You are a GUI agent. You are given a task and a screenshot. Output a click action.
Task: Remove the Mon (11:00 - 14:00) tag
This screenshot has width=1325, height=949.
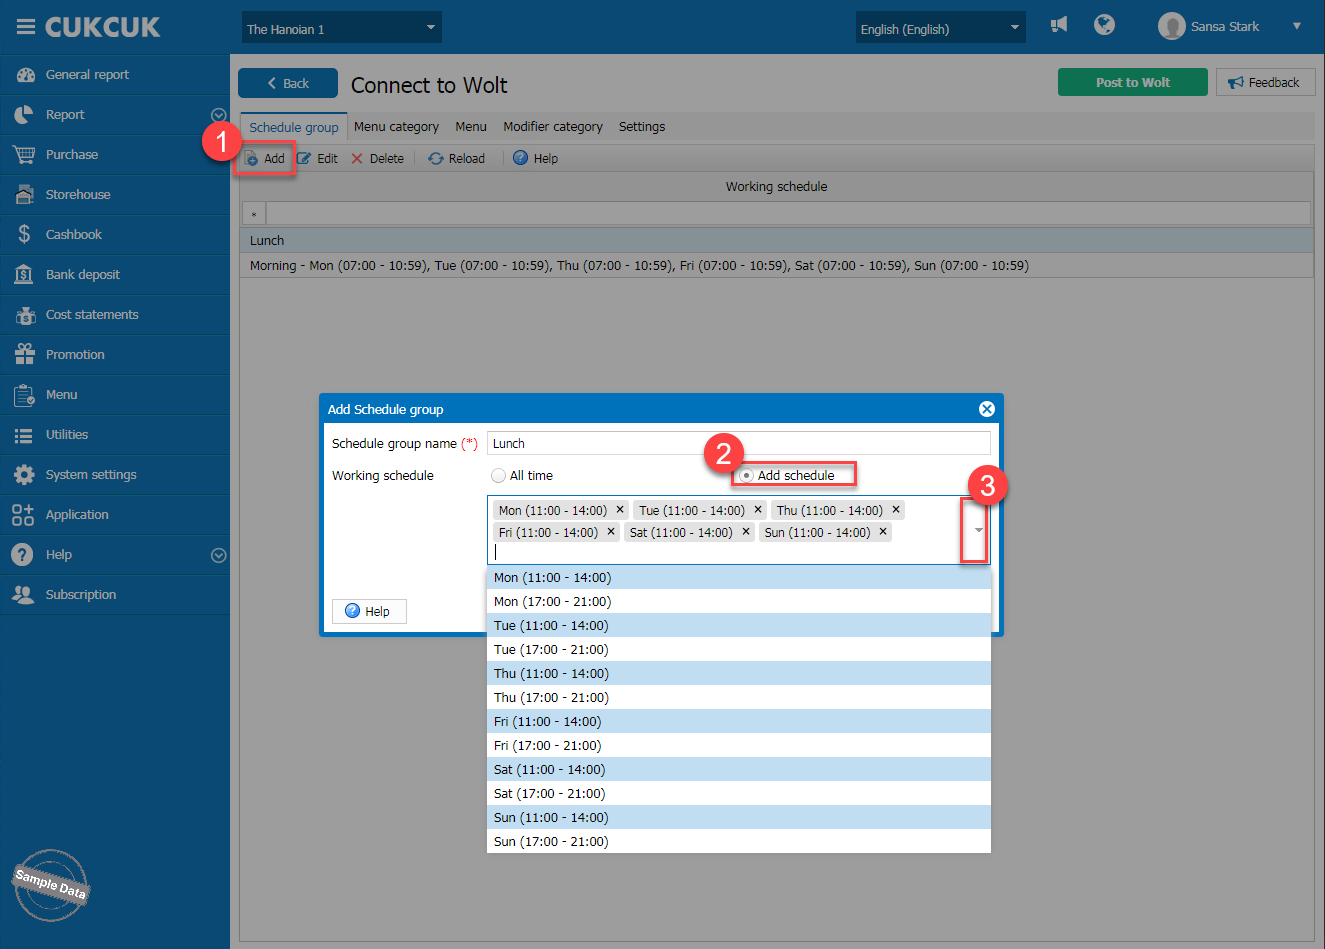click(620, 510)
